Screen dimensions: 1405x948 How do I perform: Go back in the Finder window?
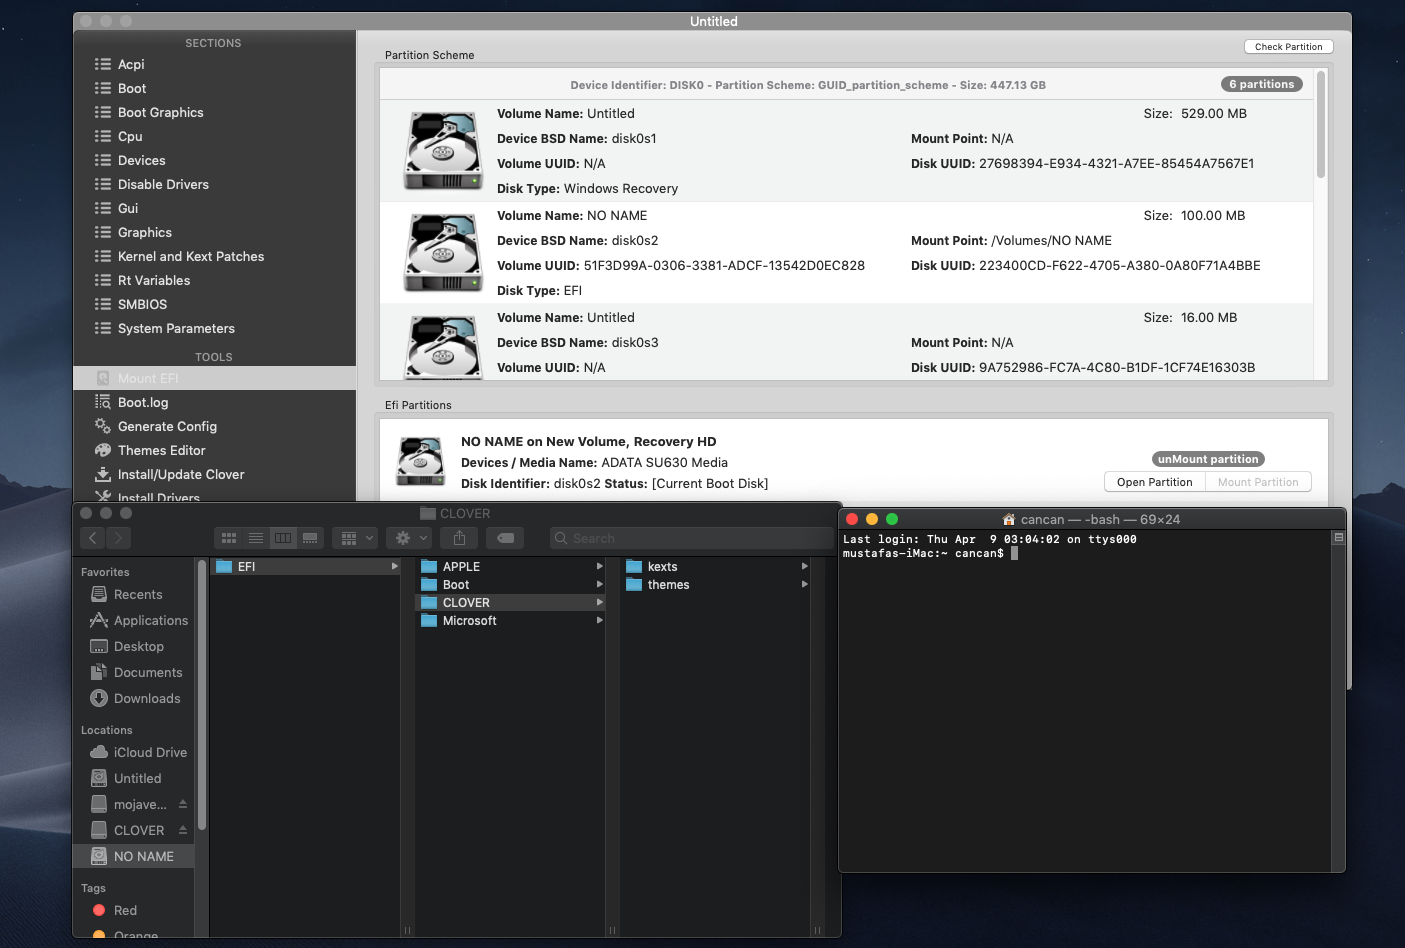coord(93,538)
